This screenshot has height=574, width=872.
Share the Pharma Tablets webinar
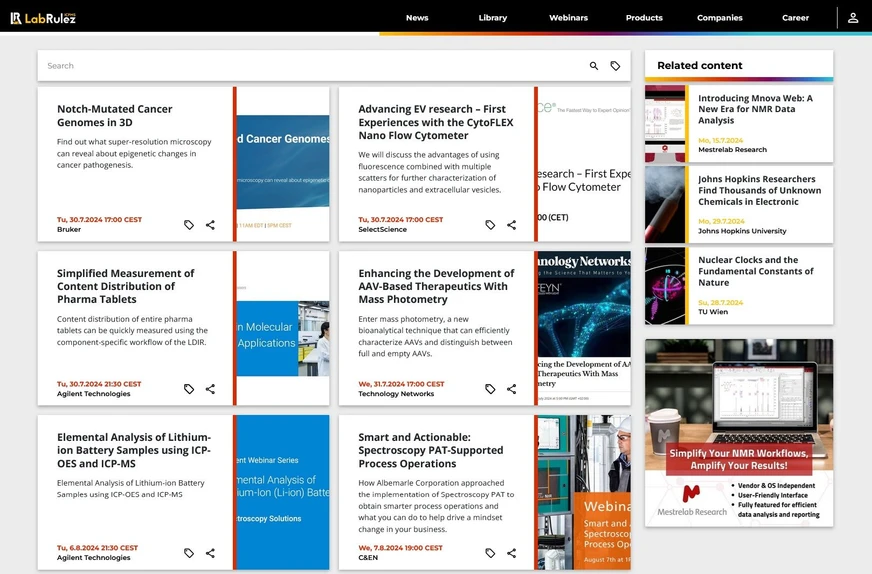click(210, 389)
